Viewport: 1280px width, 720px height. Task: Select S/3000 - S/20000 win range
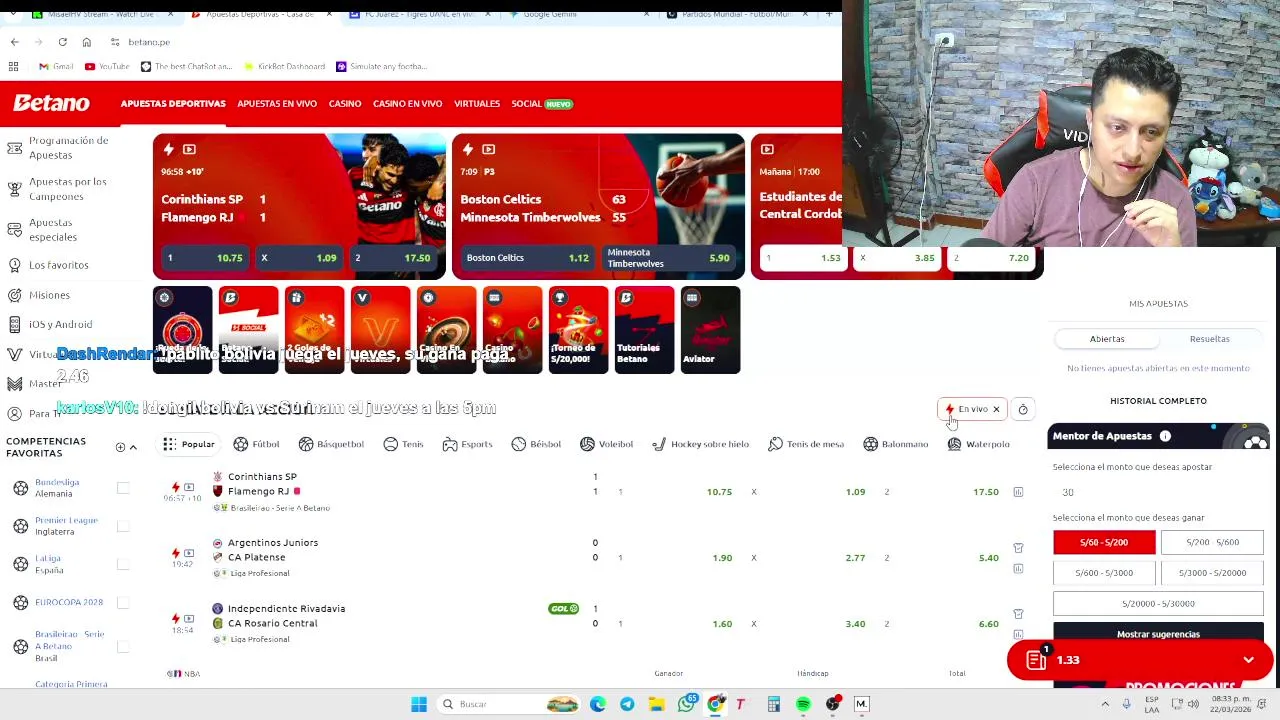pyautogui.click(x=1212, y=573)
